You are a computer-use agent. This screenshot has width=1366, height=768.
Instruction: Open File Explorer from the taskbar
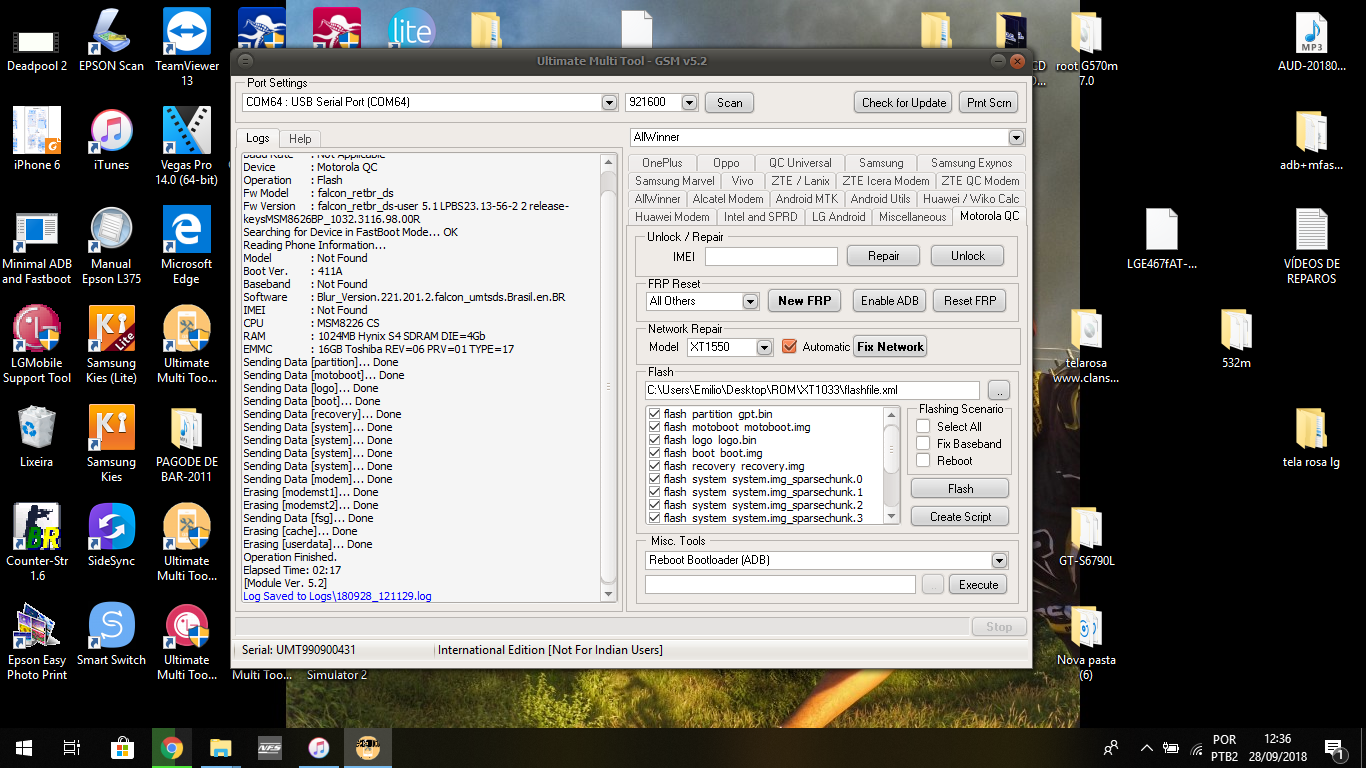click(220, 747)
